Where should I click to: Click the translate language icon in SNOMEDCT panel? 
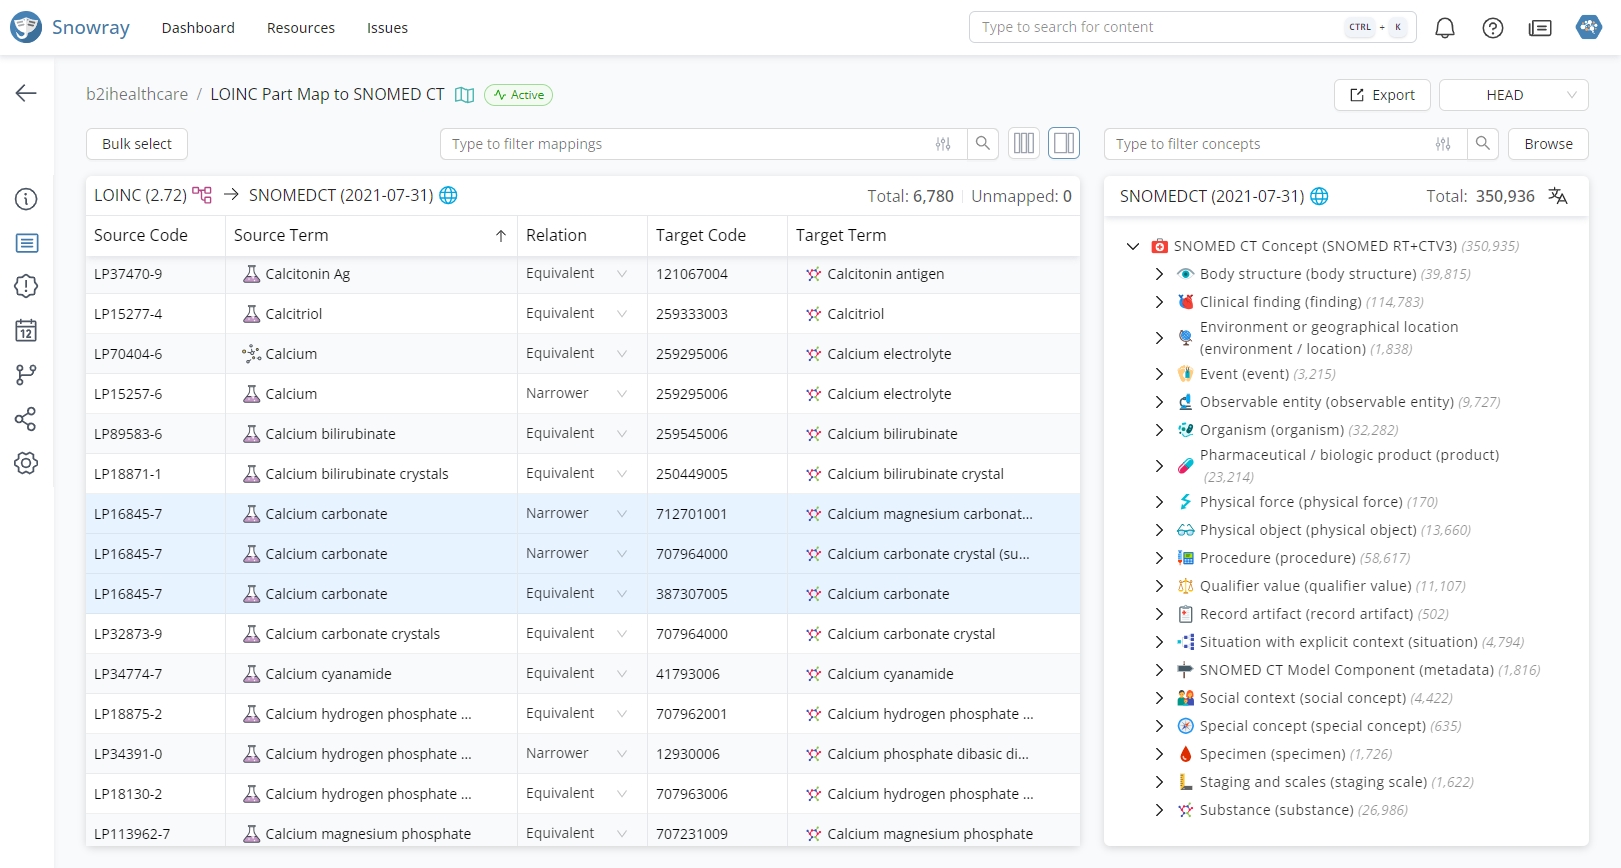coord(1558,196)
